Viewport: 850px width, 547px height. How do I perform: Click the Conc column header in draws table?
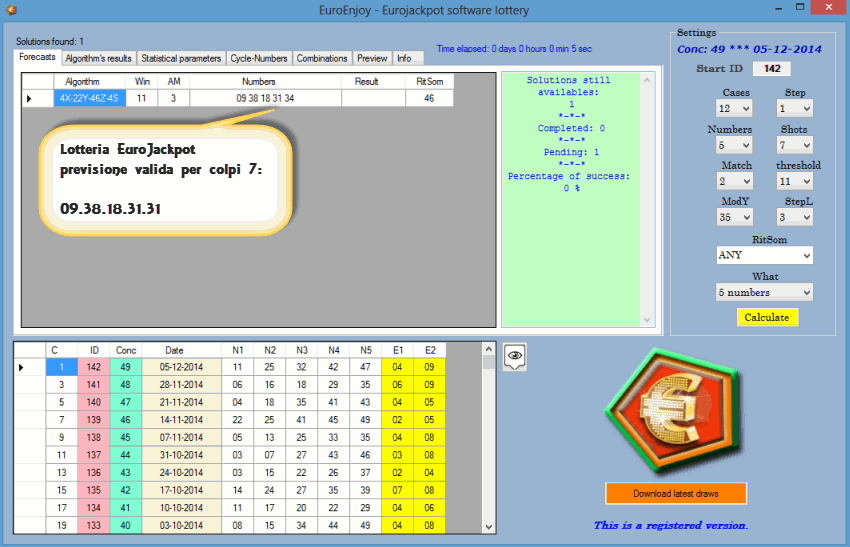(125, 350)
